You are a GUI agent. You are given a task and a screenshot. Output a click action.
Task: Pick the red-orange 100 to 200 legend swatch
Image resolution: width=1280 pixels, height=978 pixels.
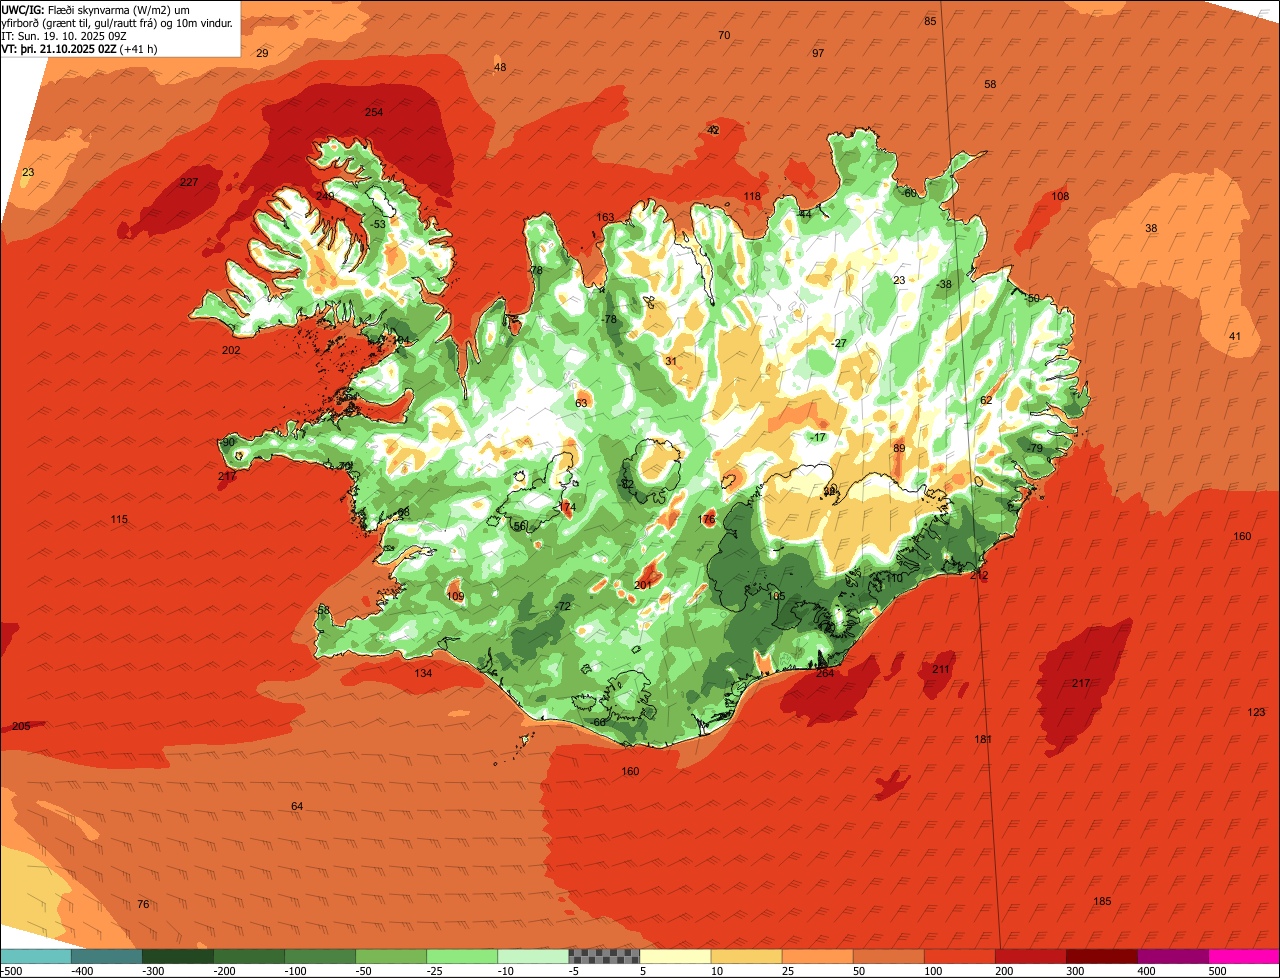pos(959,956)
